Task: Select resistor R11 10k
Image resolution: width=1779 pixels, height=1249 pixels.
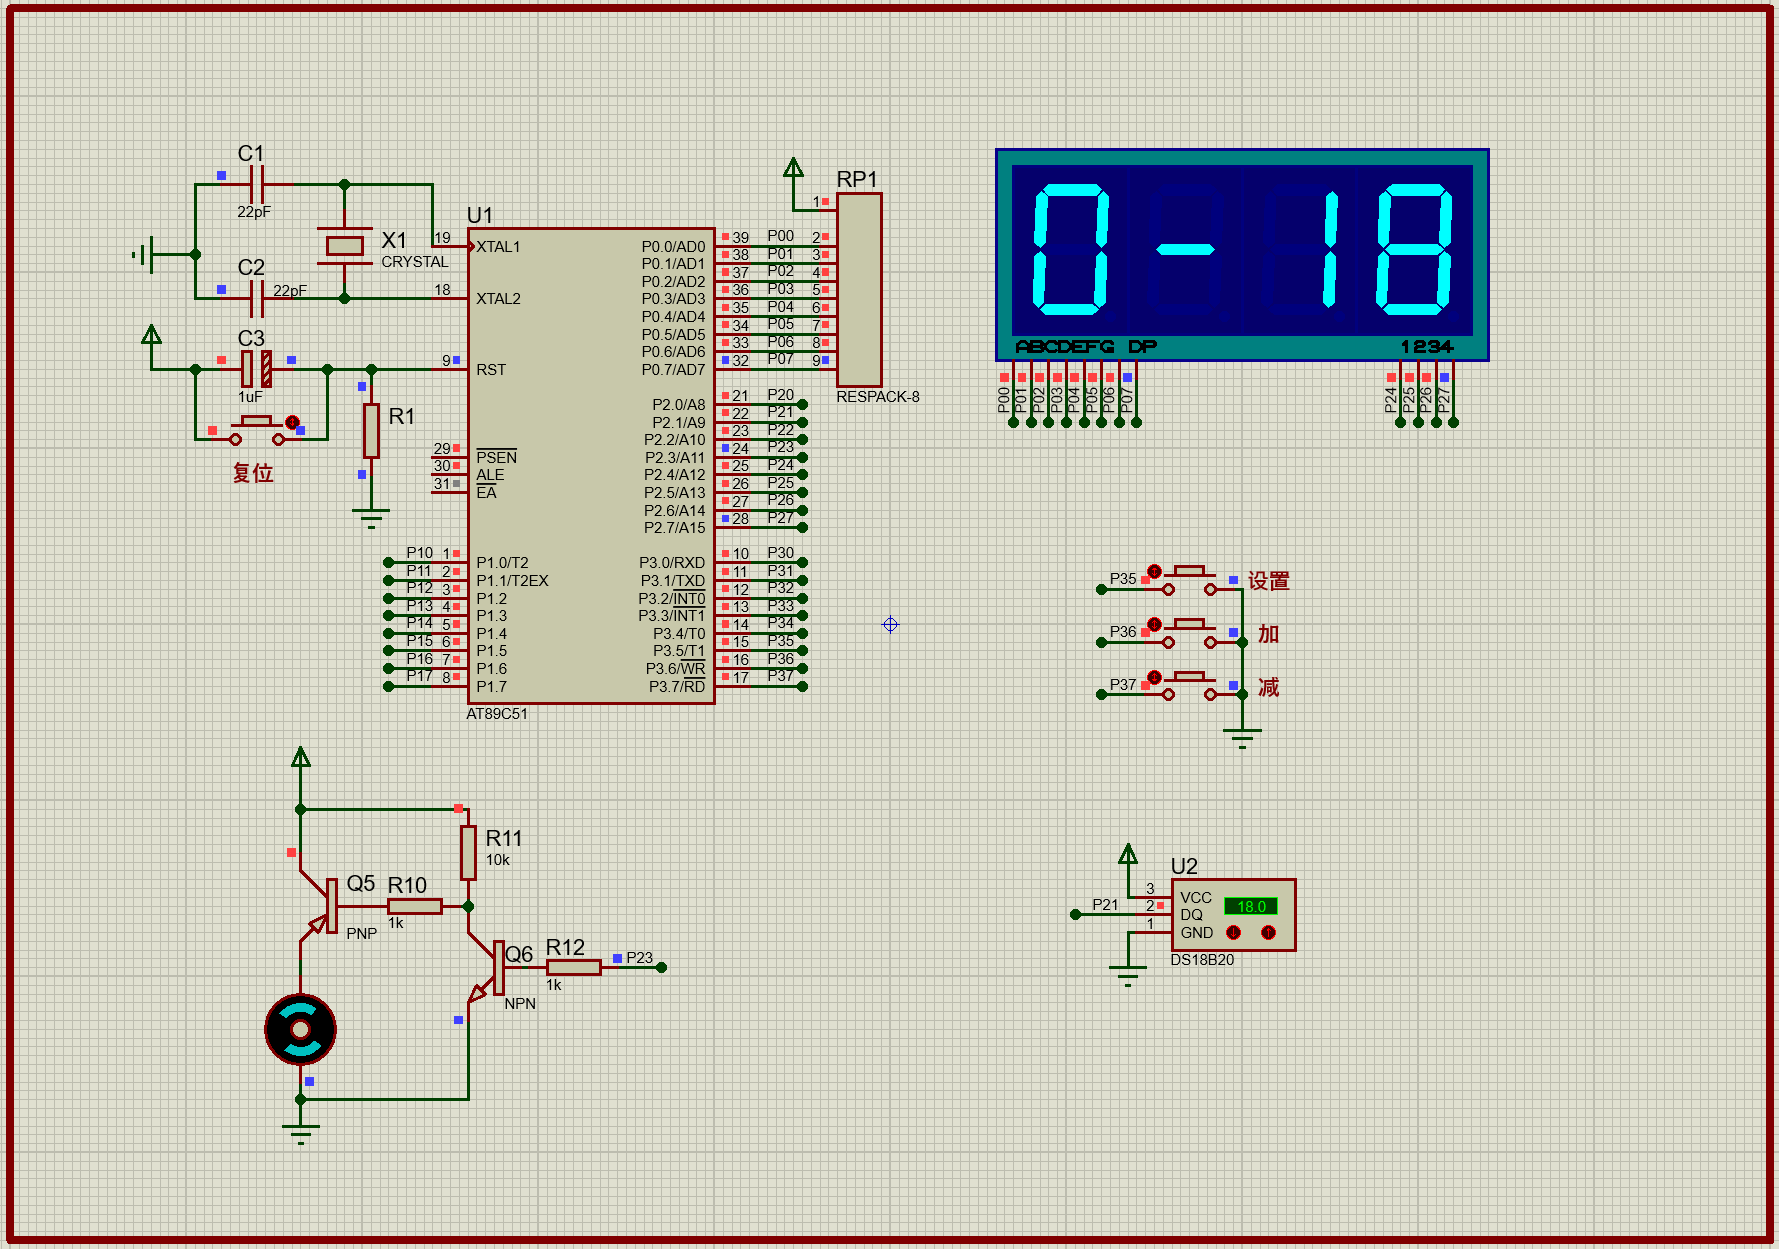Action: [468, 853]
